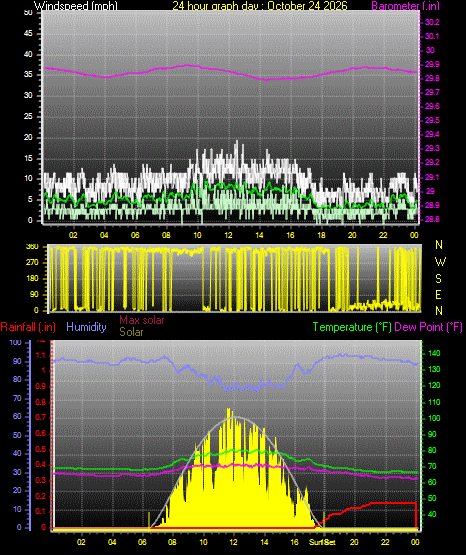Click rainfall axis value 0.5
This screenshot has width=466, height=555.
click(x=41, y=450)
